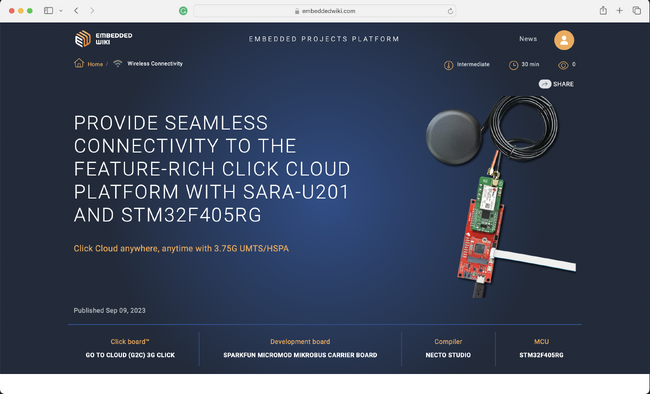Viewport: 650px width, 395px height.
Task: Open Wireless Connectivity breadcrumb link
Action: [155, 63]
